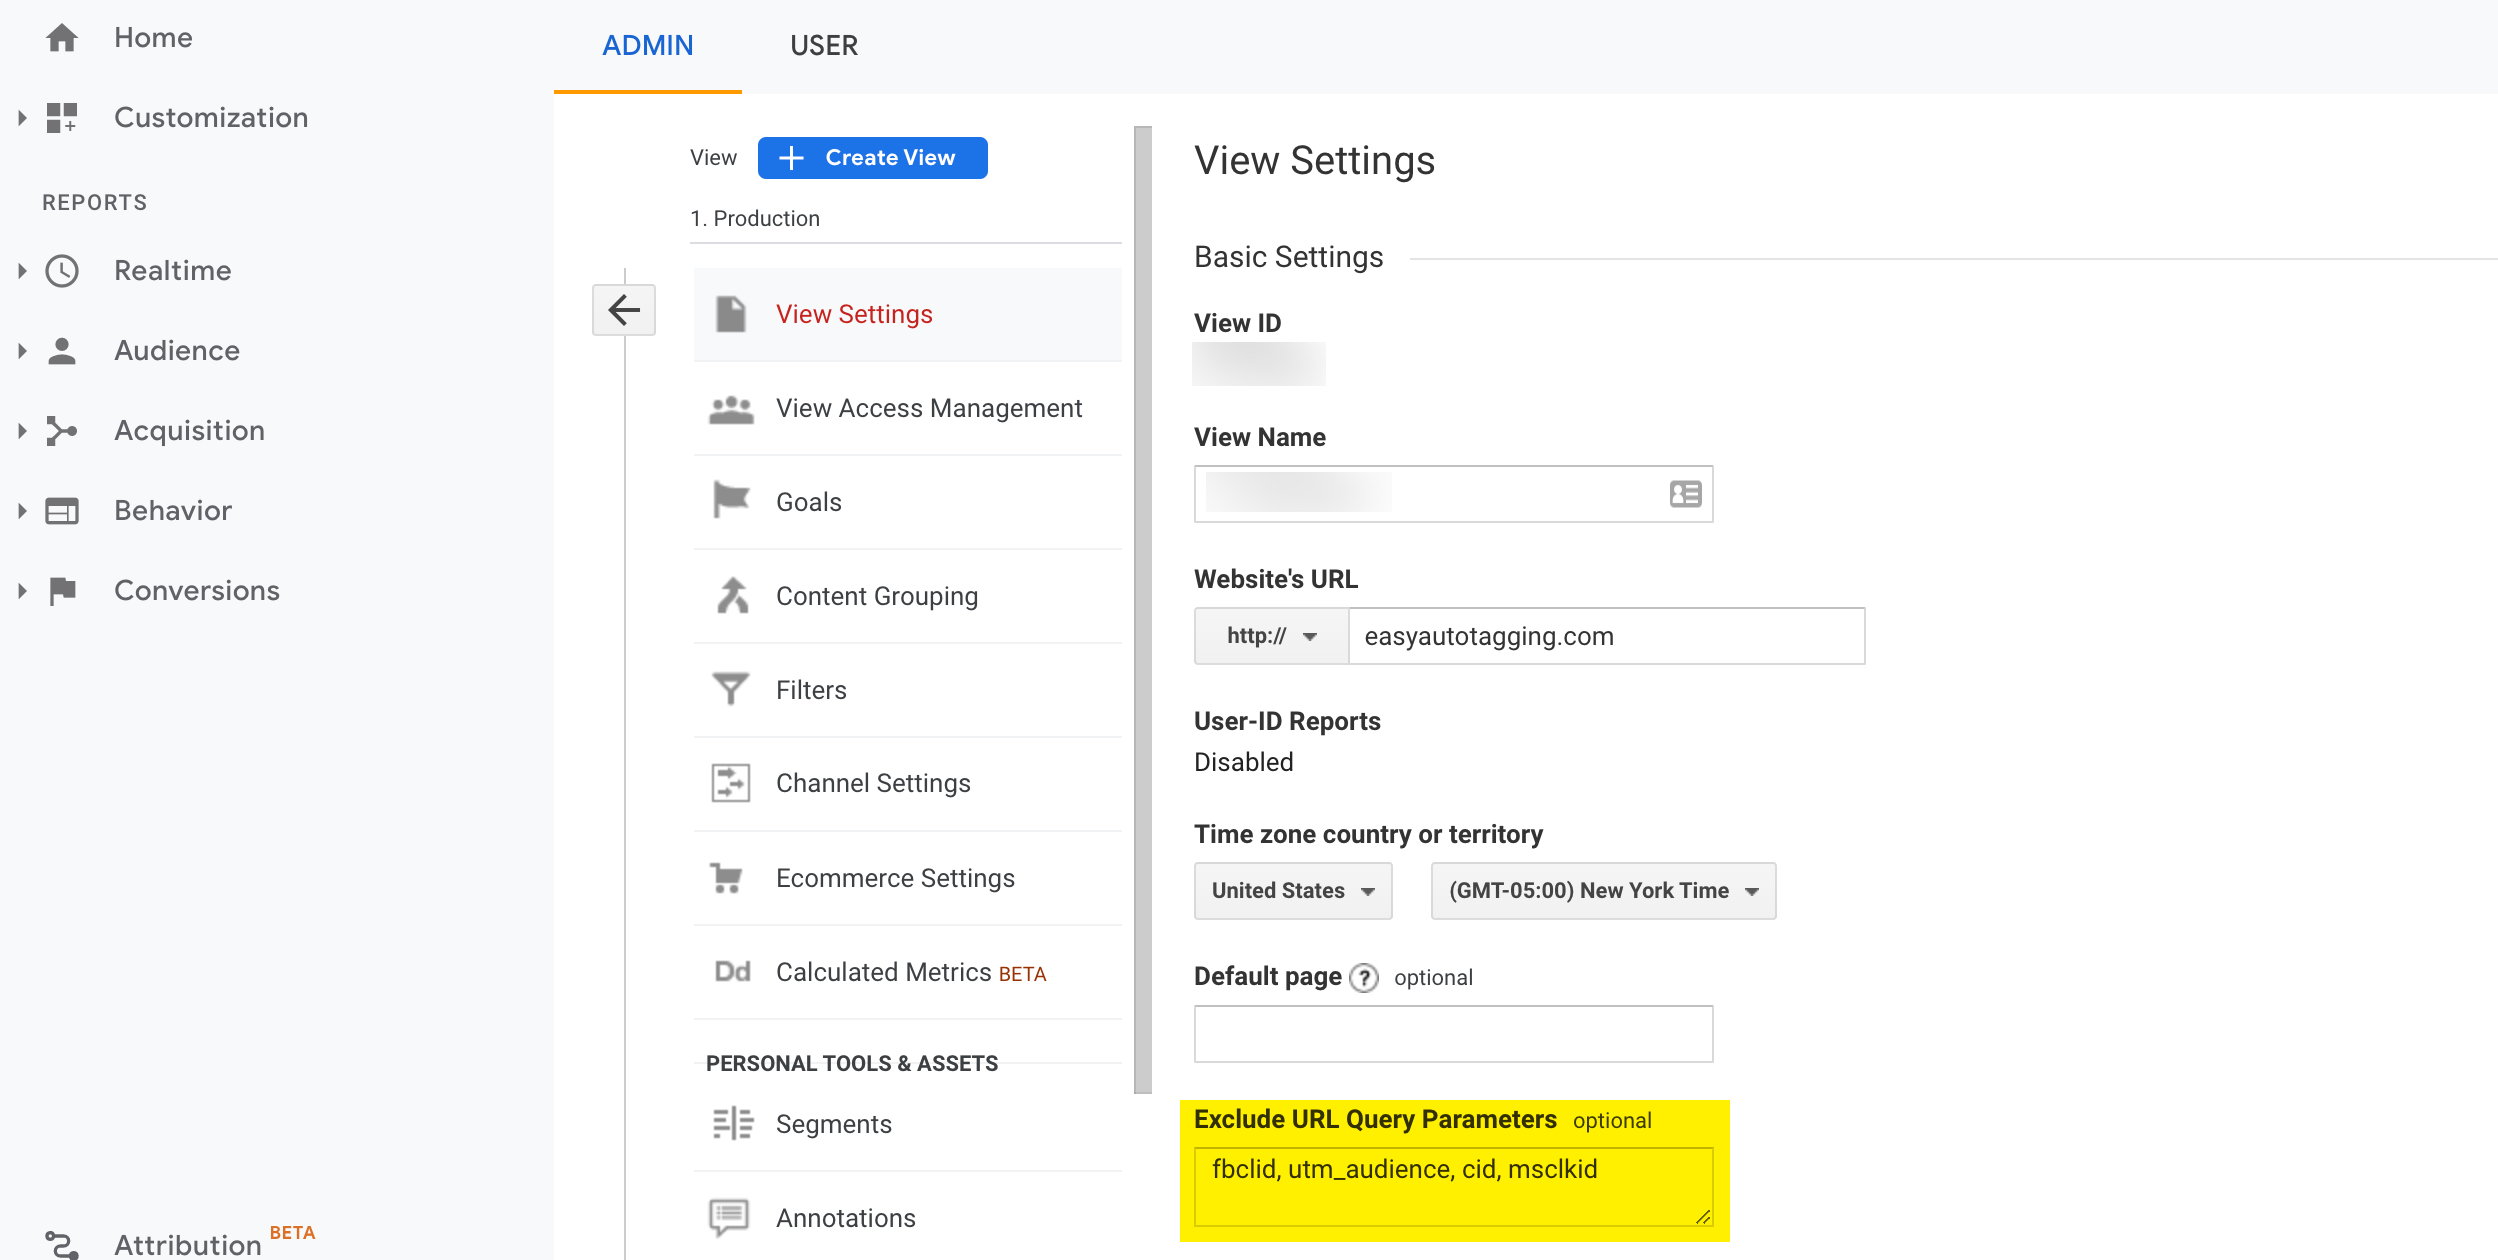Click the Audience person icon
2498x1260 pixels.
tap(62, 351)
